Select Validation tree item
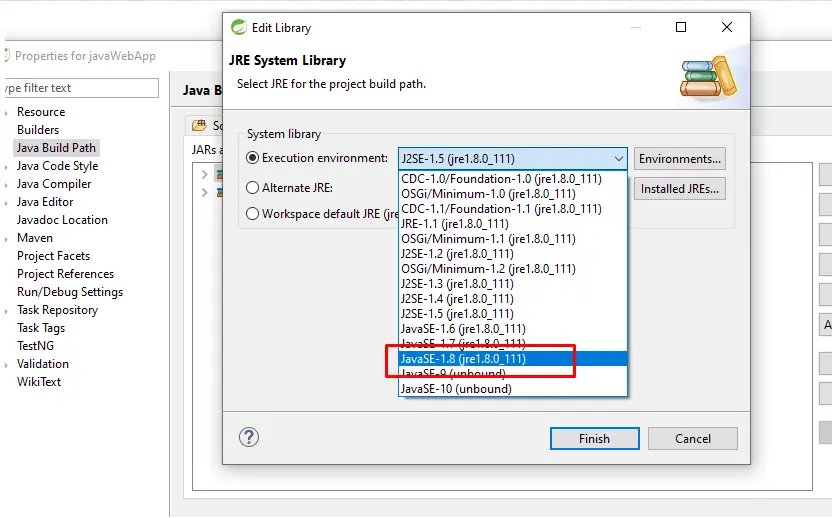832x518 pixels. 42,364
